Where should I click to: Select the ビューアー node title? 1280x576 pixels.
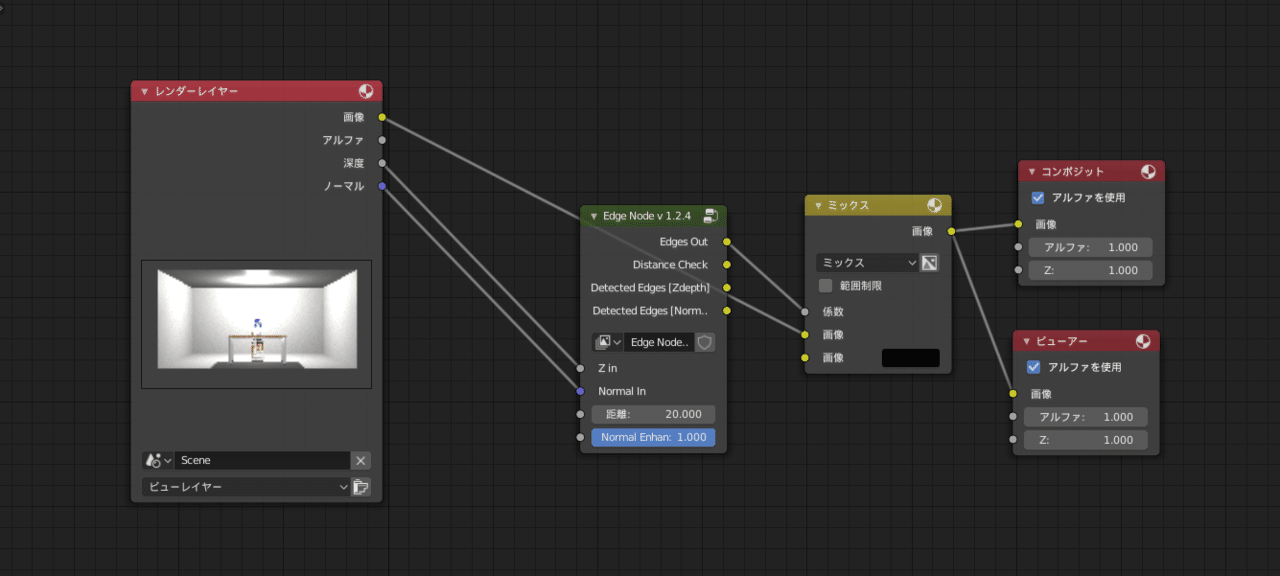pos(1062,342)
